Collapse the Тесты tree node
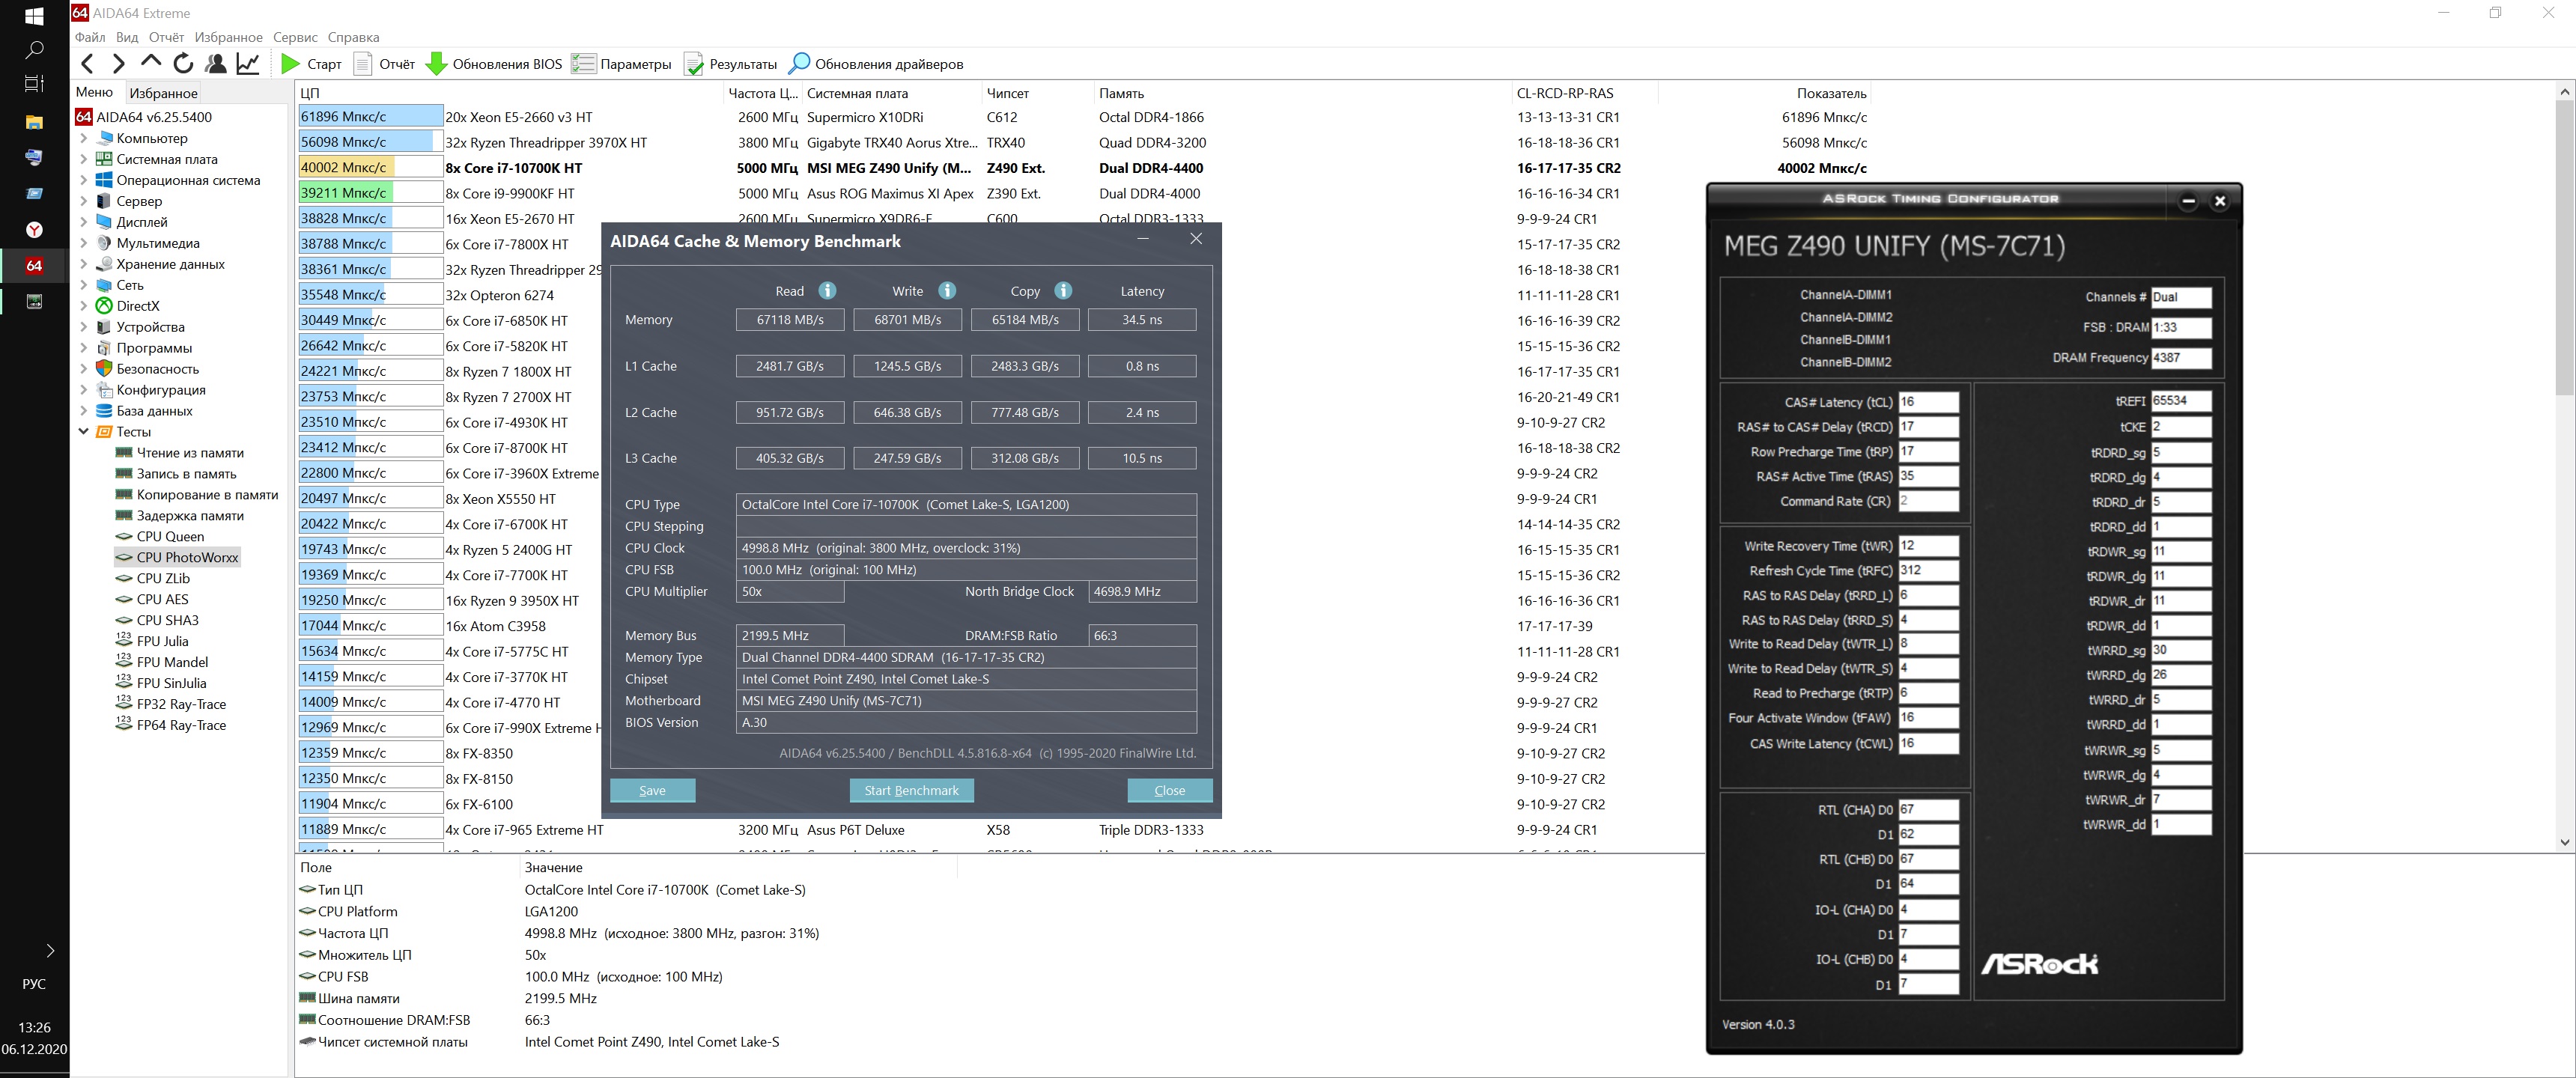This screenshot has height=1078, width=2576. pyautogui.click(x=84, y=432)
